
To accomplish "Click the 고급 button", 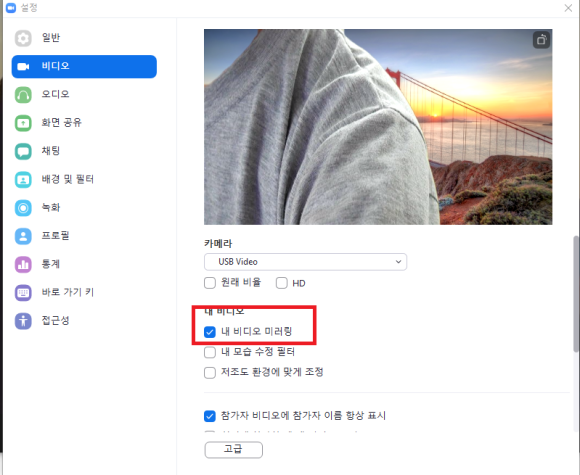I will (x=234, y=450).
